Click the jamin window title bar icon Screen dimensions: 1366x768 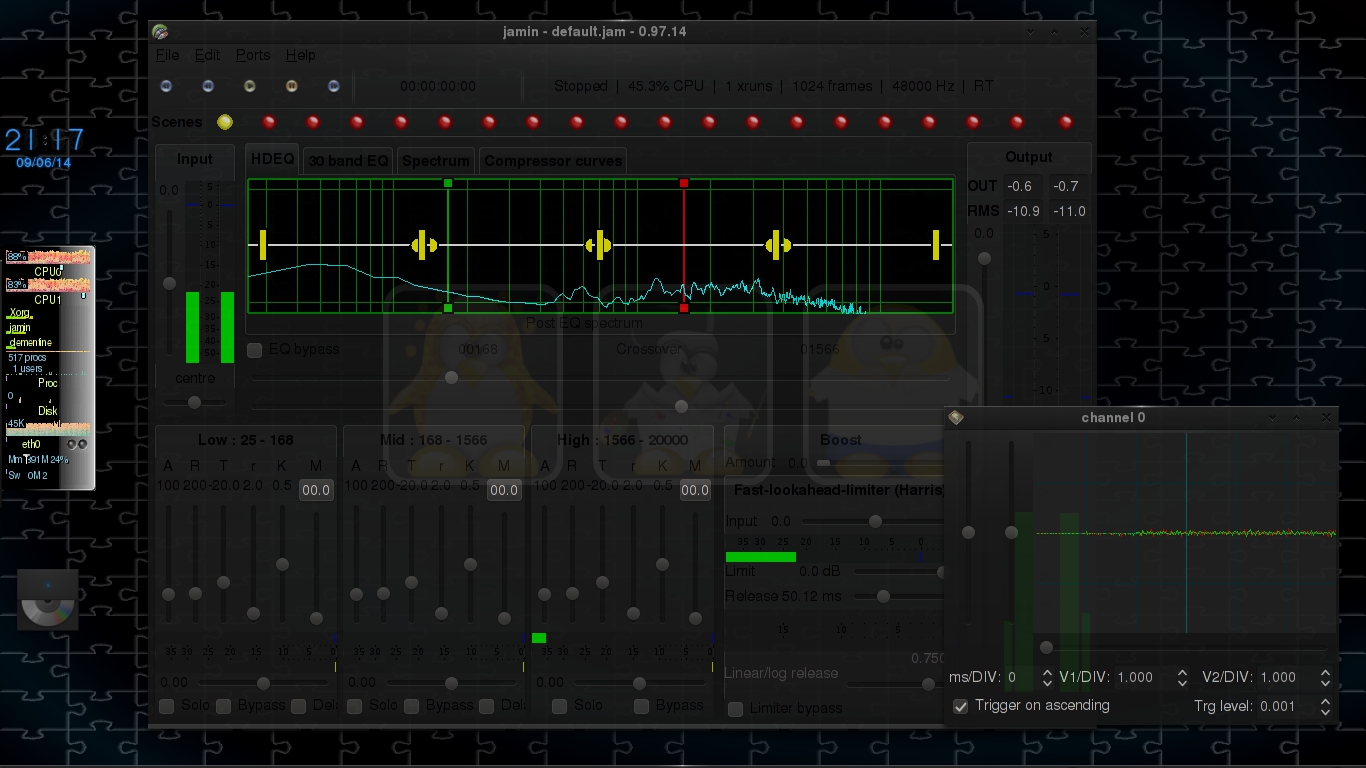coord(160,31)
